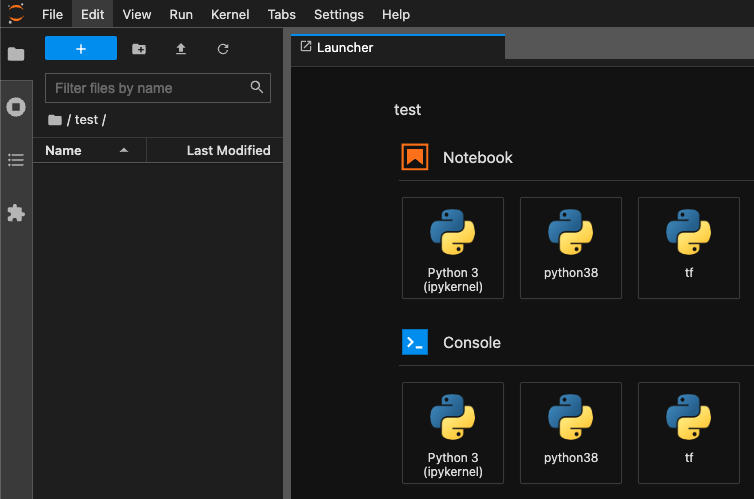The height and width of the screenshot is (499, 754).
Task: Sort files by Name column
Action: click(x=89, y=150)
